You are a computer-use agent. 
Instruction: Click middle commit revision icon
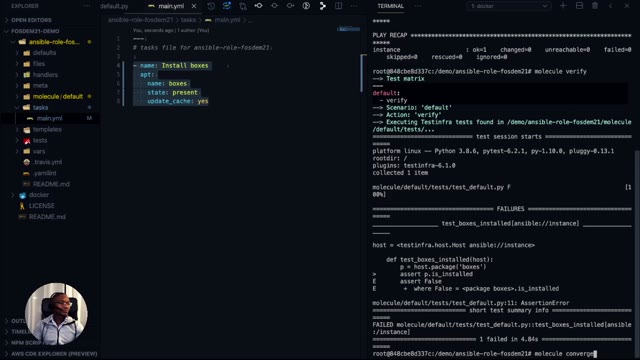click(274, 6)
